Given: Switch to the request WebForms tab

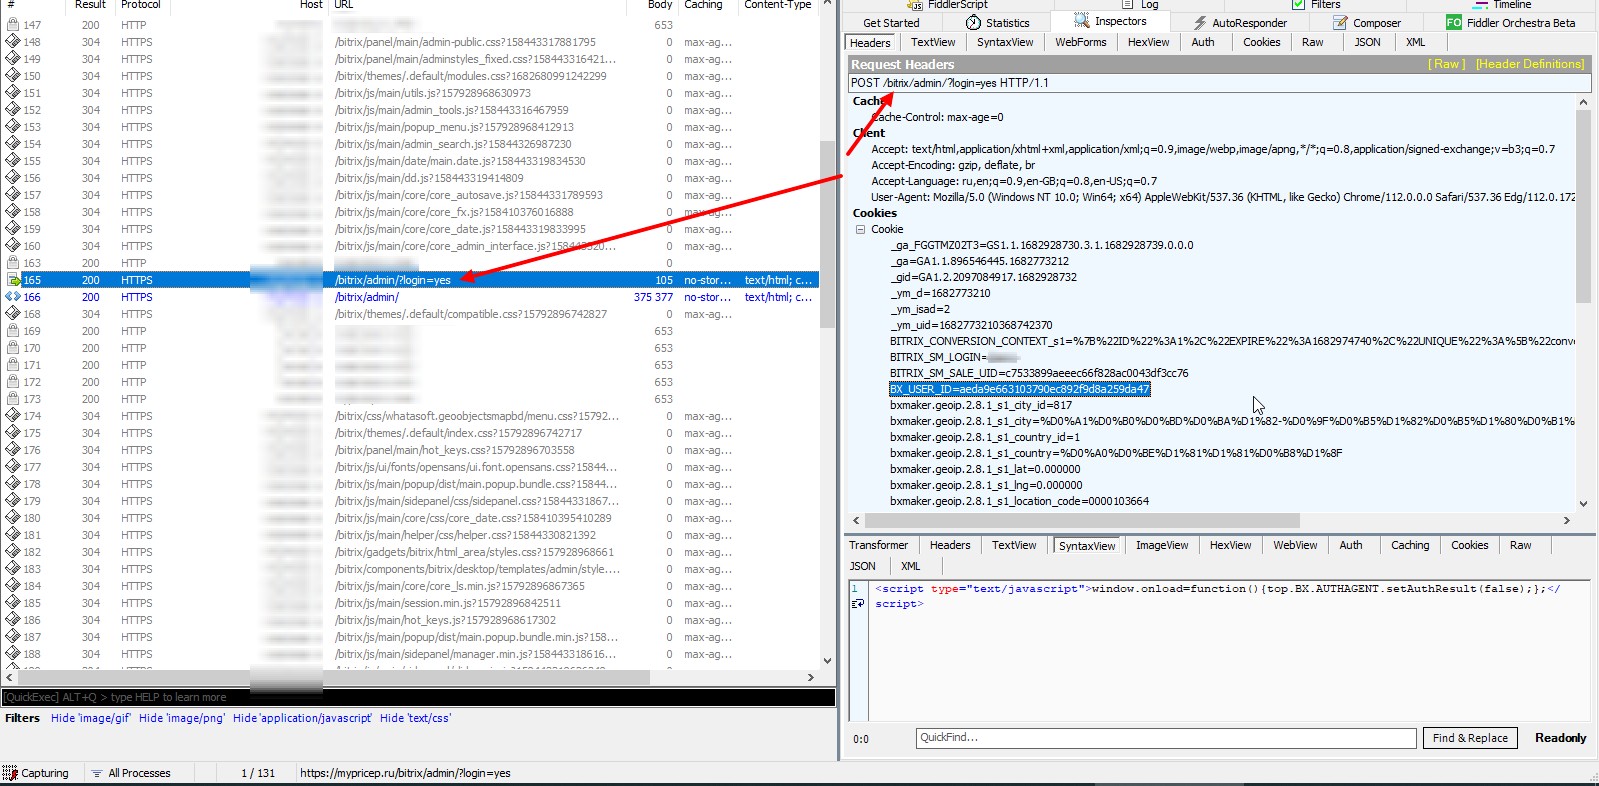Looking at the screenshot, I should (1081, 42).
